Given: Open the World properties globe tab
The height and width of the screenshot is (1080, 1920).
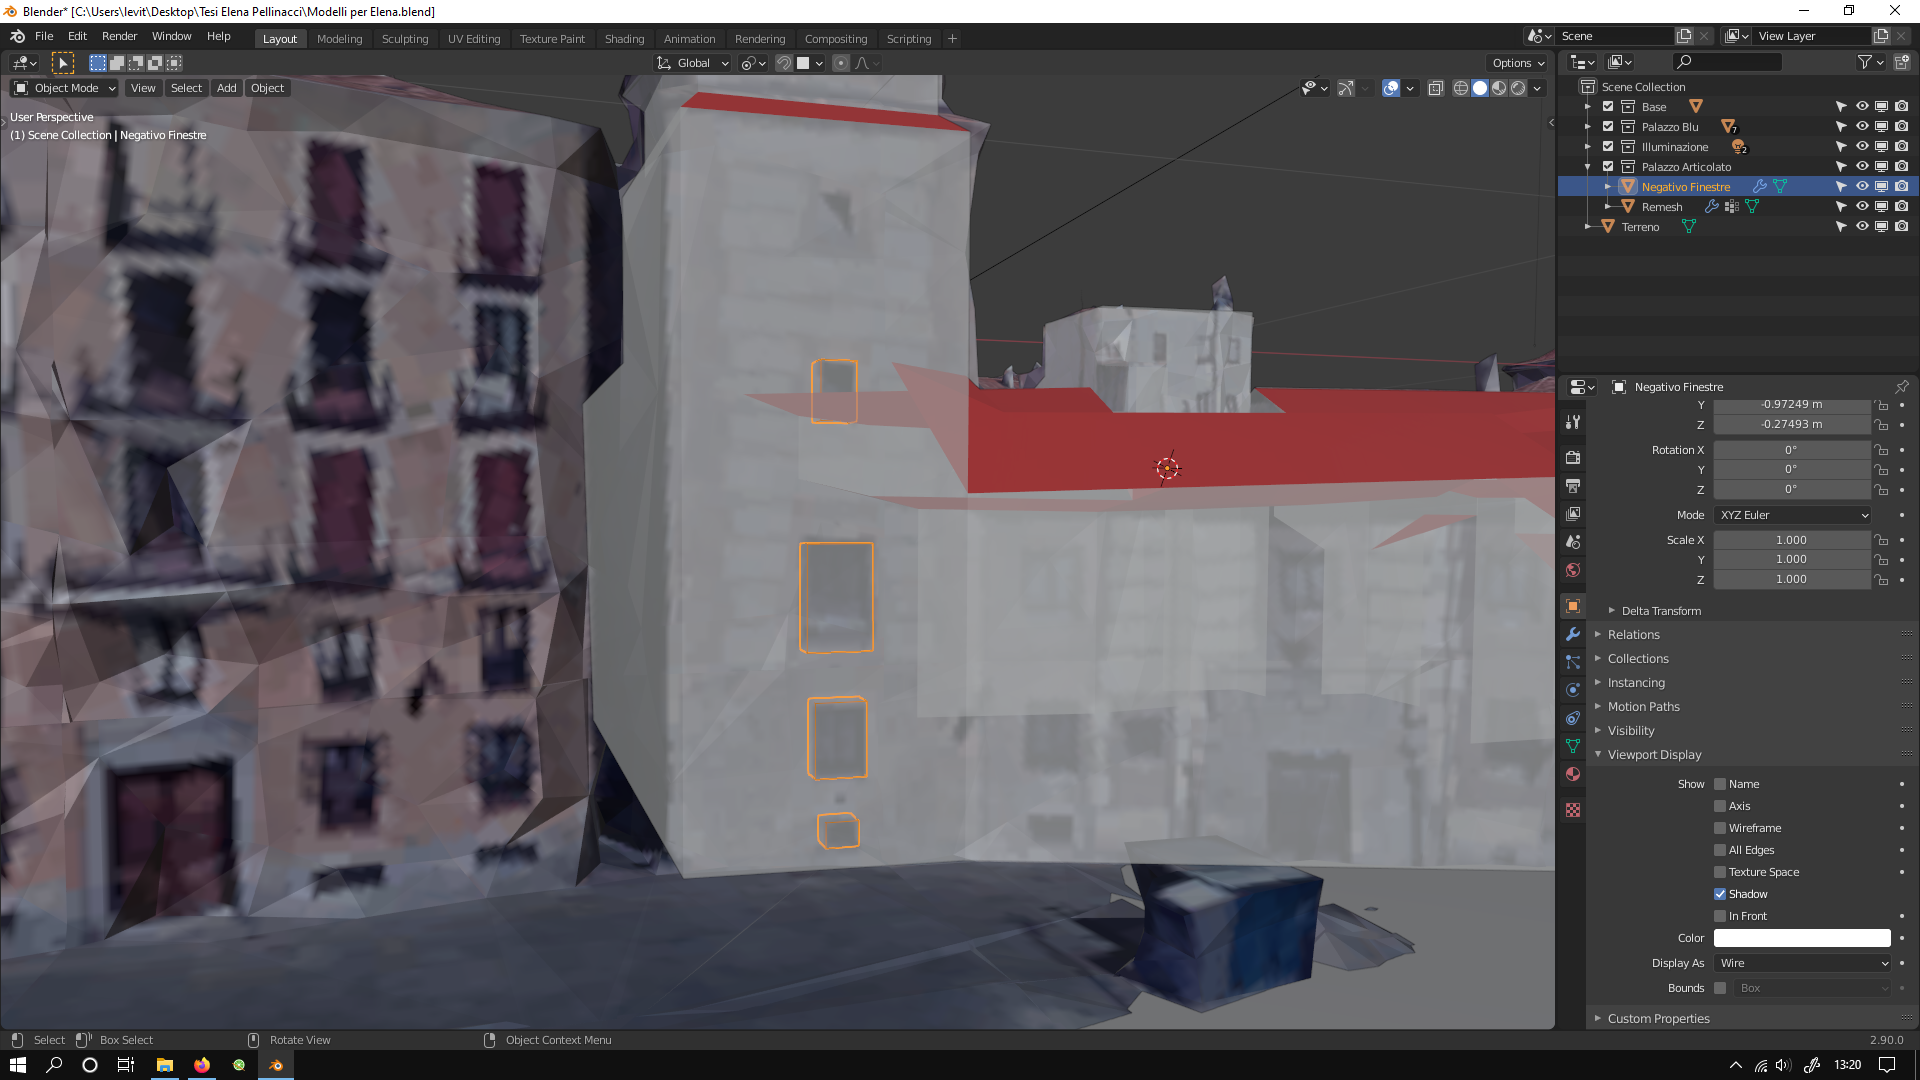Looking at the screenshot, I should (x=1573, y=570).
